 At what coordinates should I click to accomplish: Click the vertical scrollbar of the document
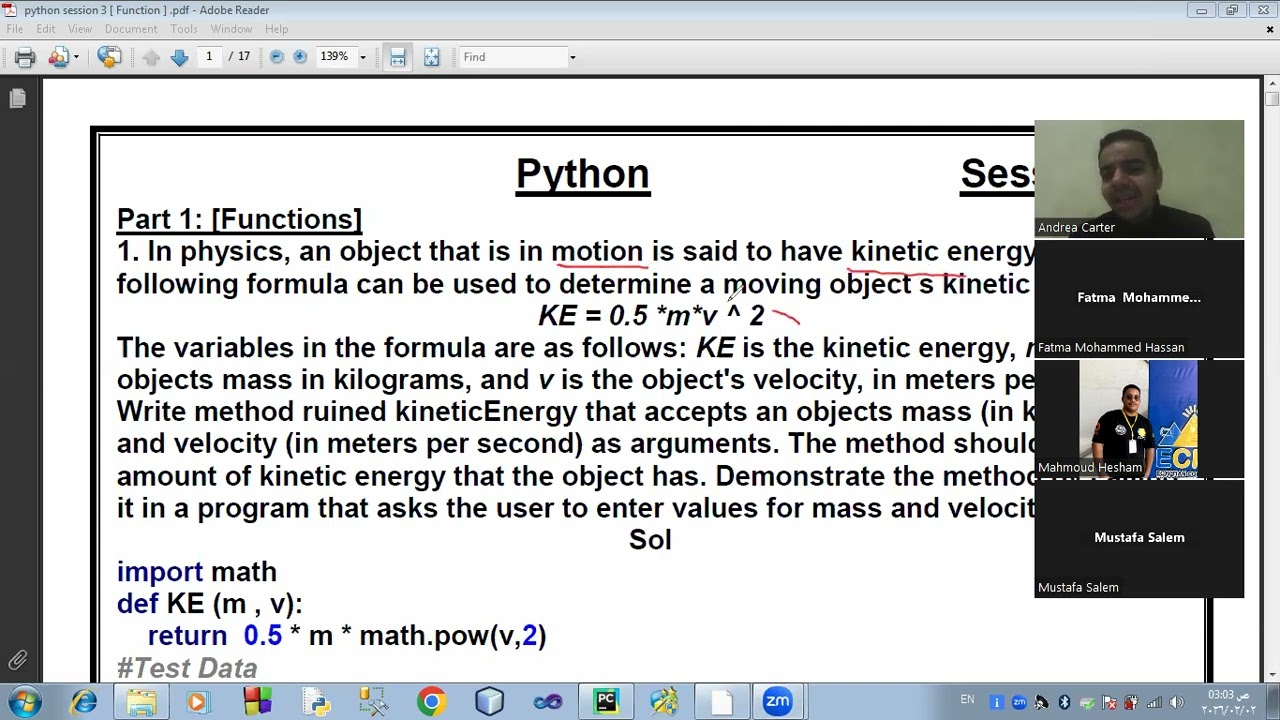[x=1271, y=380]
